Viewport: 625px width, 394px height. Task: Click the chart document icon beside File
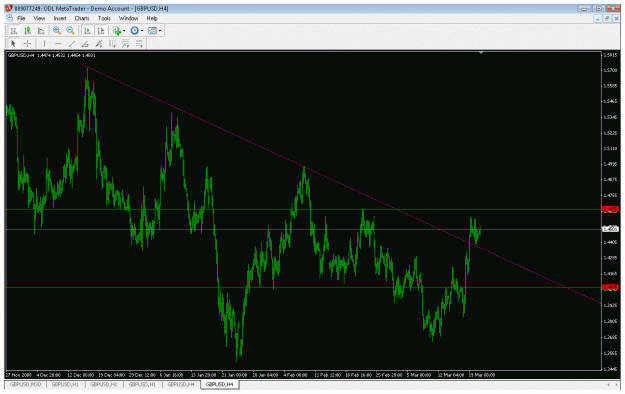[x=10, y=18]
